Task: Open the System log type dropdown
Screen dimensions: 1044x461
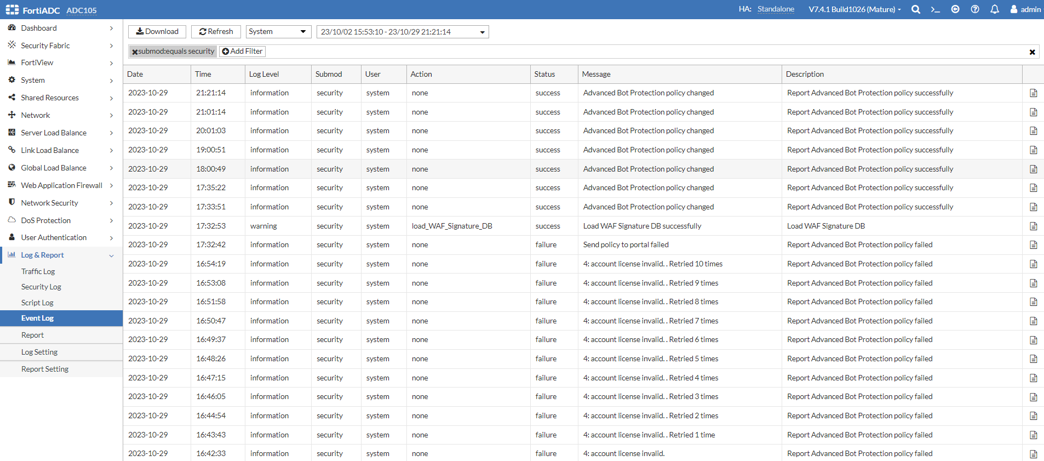Action: pyautogui.click(x=278, y=32)
